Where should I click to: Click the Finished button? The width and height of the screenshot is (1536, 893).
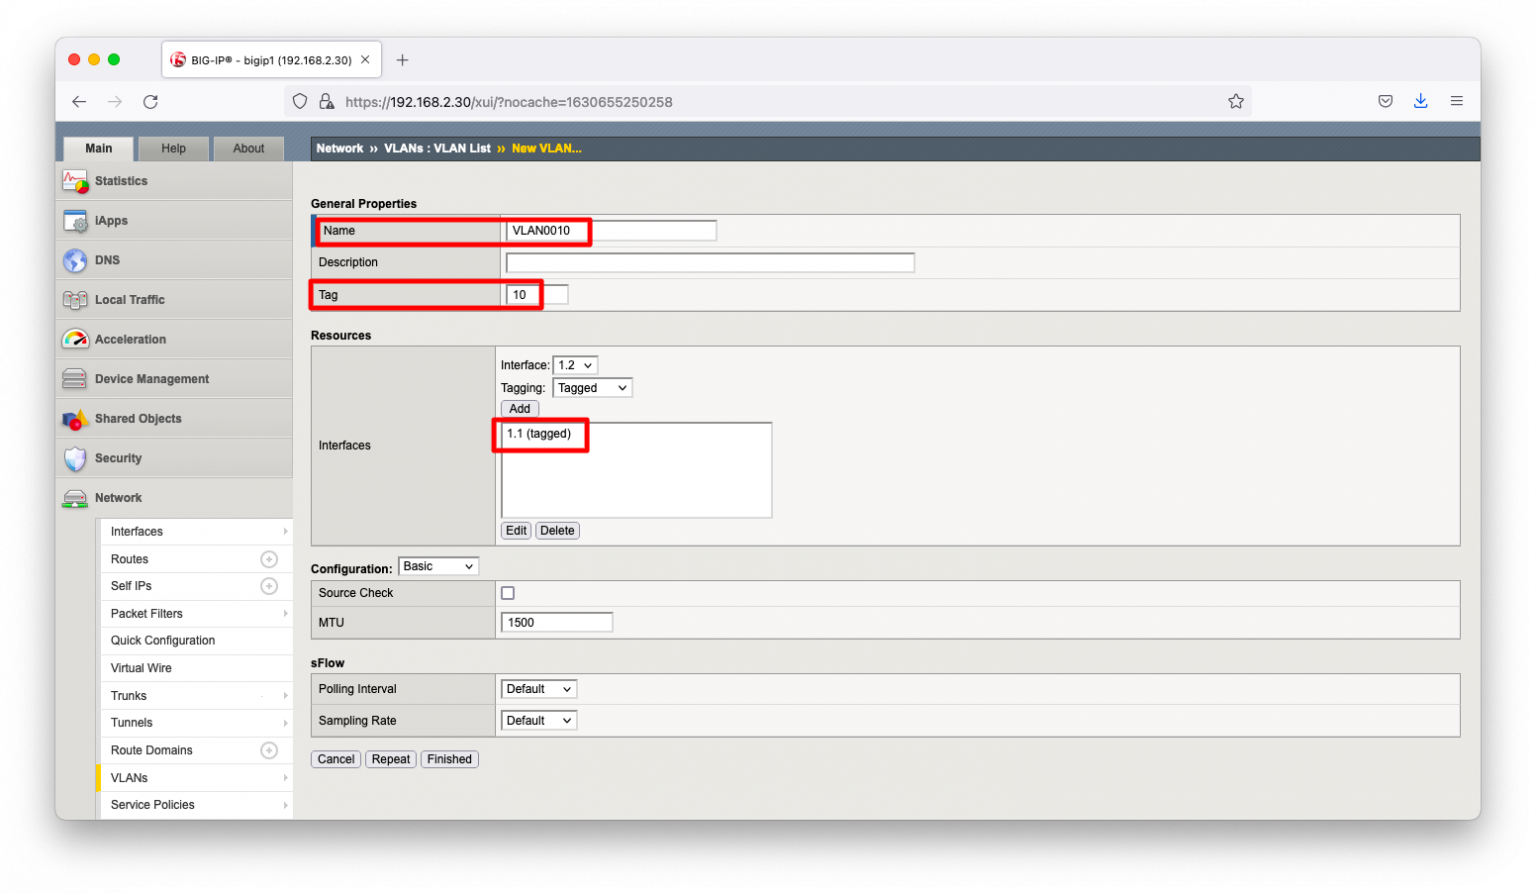(x=449, y=759)
